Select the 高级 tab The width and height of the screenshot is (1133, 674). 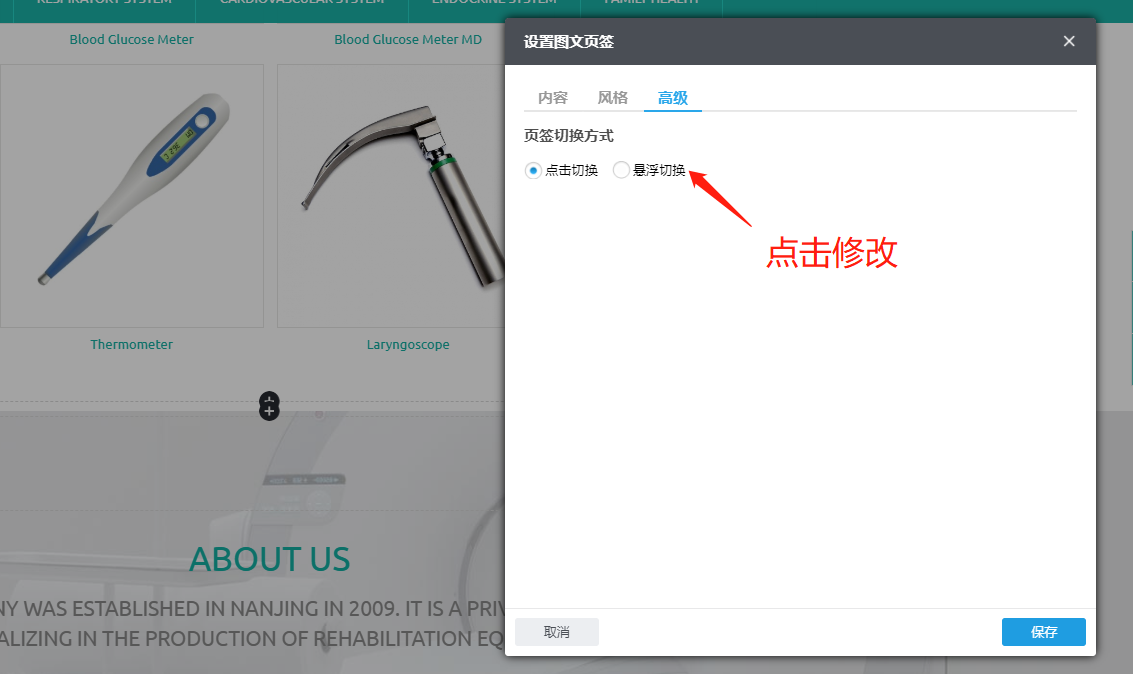[672, 97]
